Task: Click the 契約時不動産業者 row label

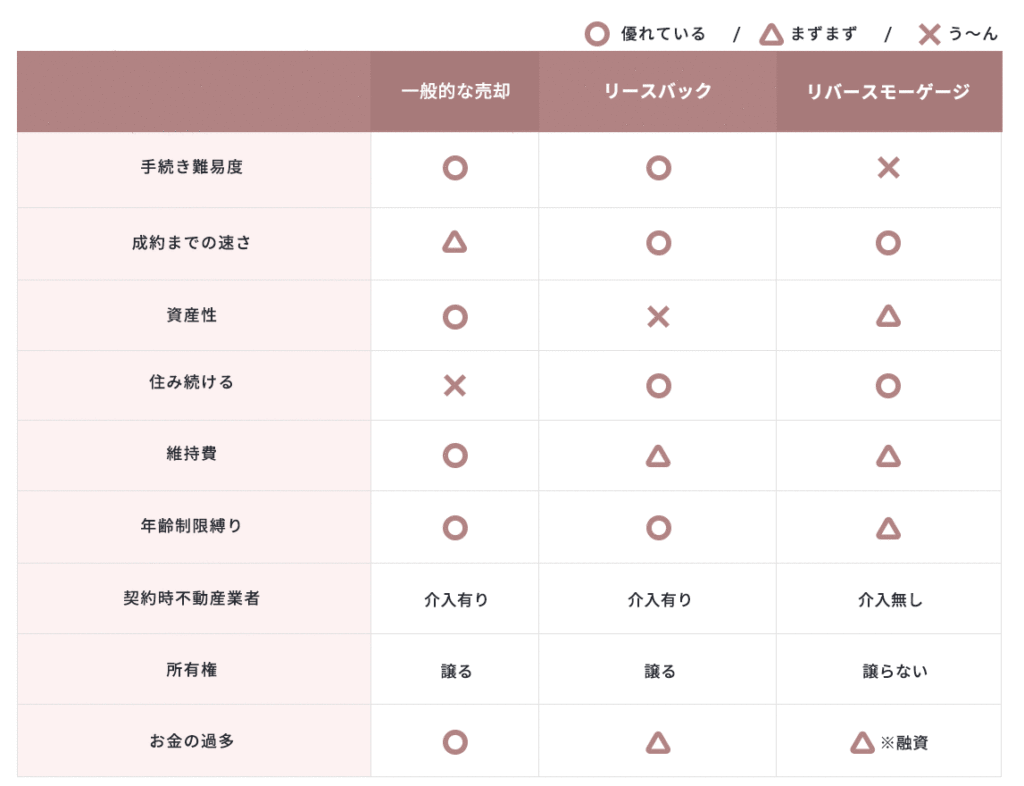Action: (192, 599)
